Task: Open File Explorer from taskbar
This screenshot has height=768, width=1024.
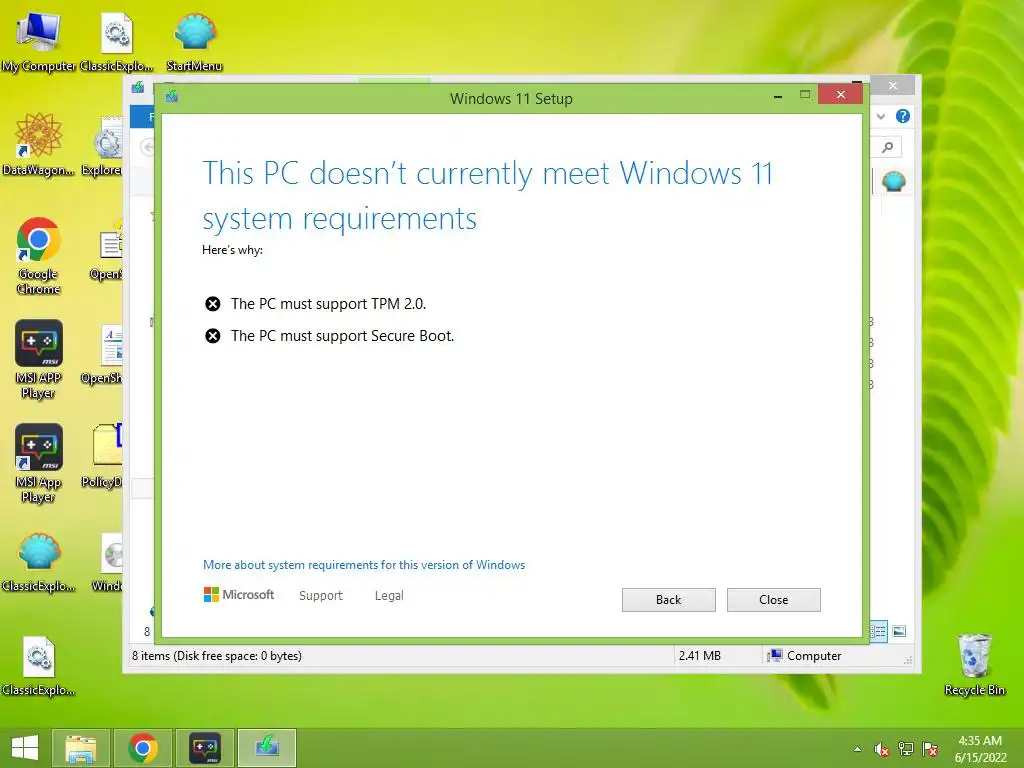Action: [x=80, y=748]
